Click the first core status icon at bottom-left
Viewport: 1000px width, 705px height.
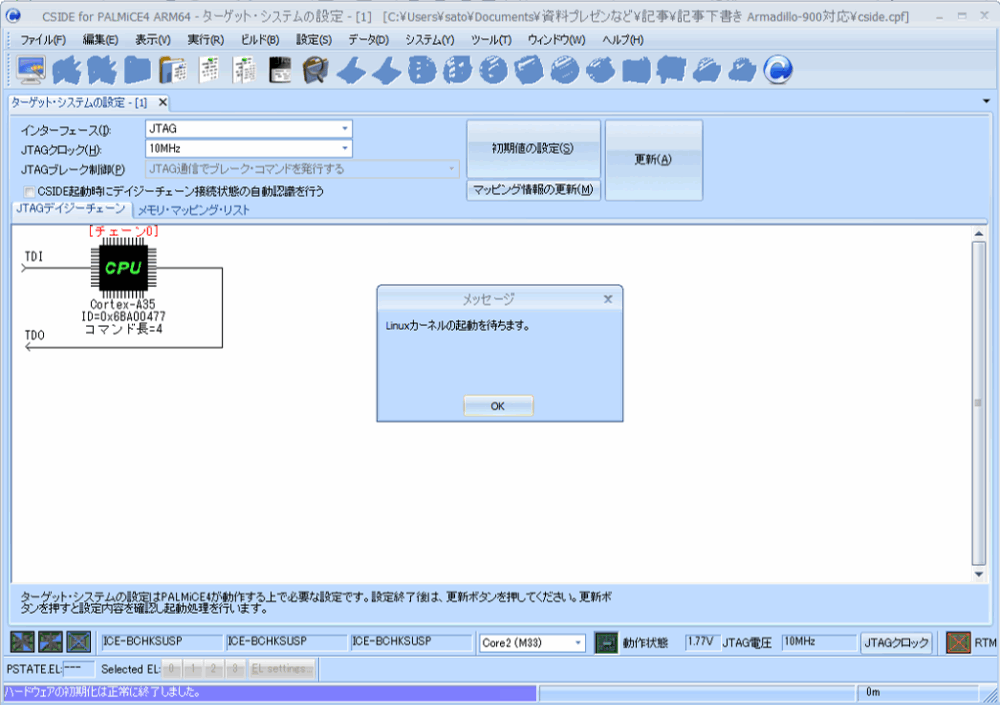click(x=22, y=643)
